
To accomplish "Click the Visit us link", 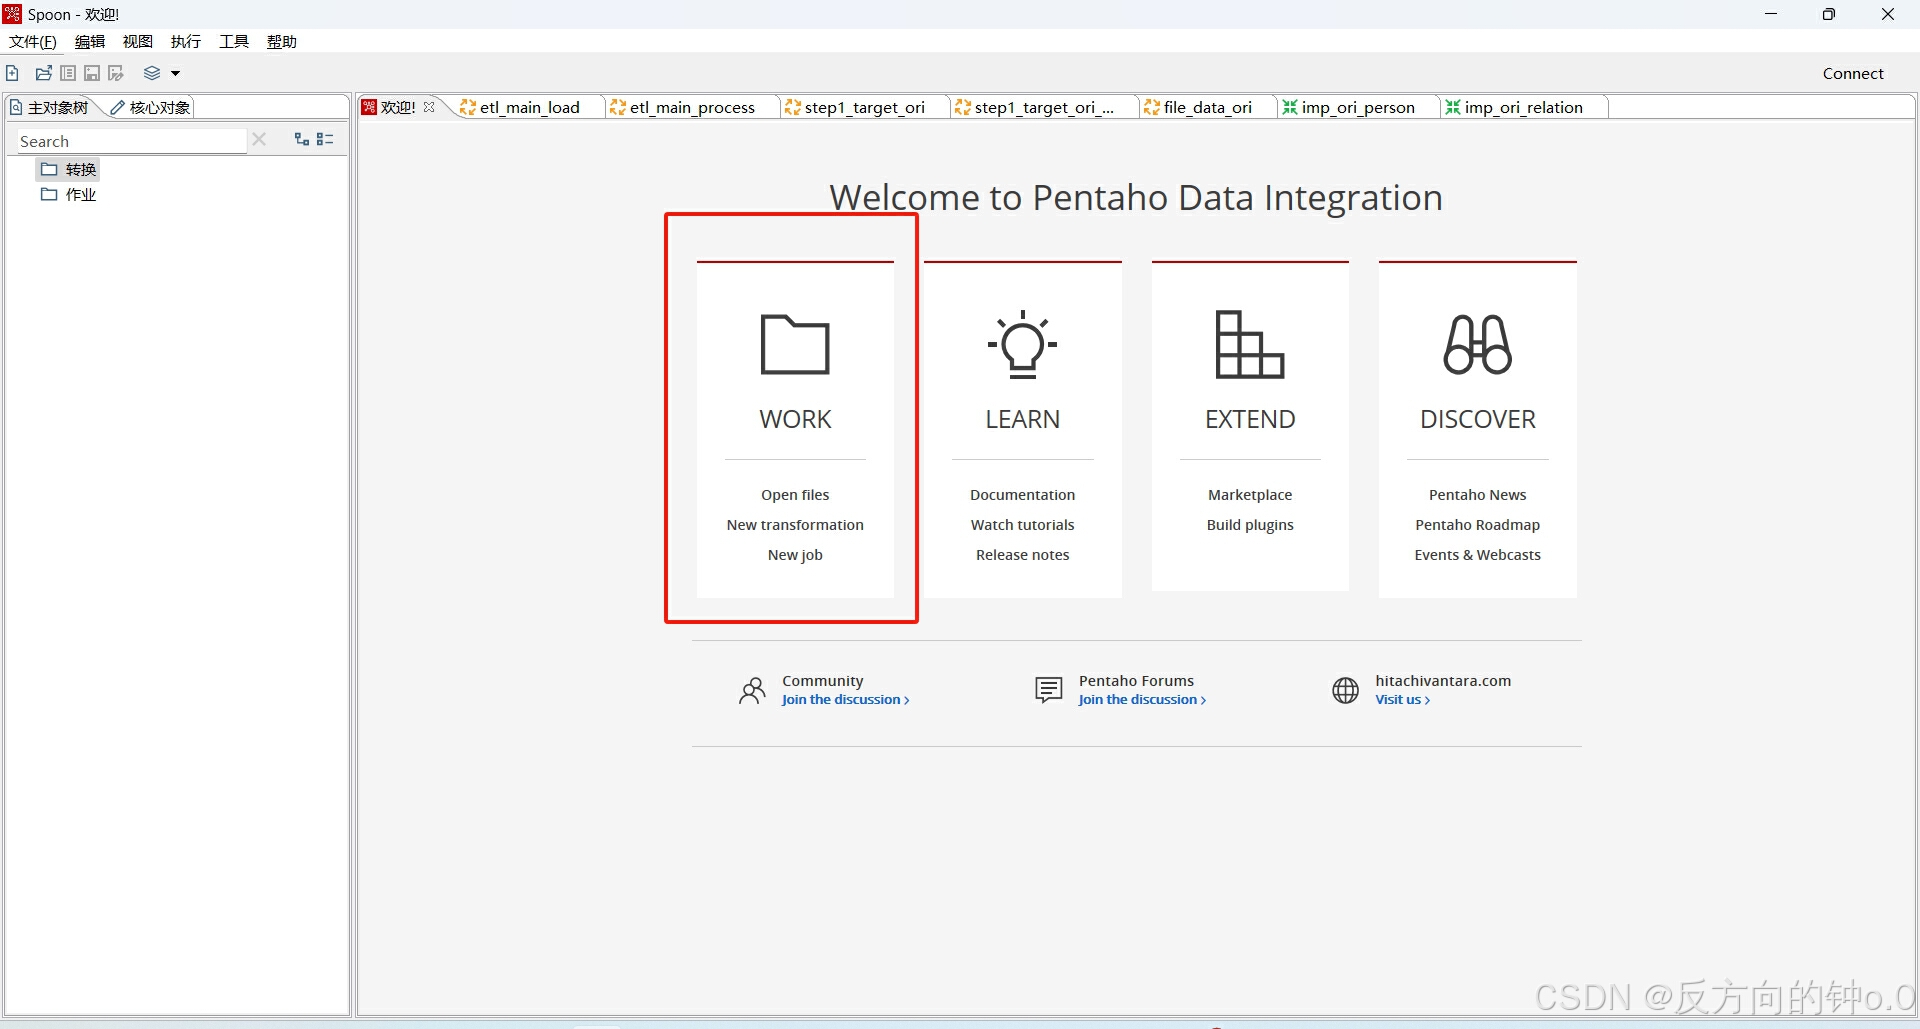I will point(1402,700).
